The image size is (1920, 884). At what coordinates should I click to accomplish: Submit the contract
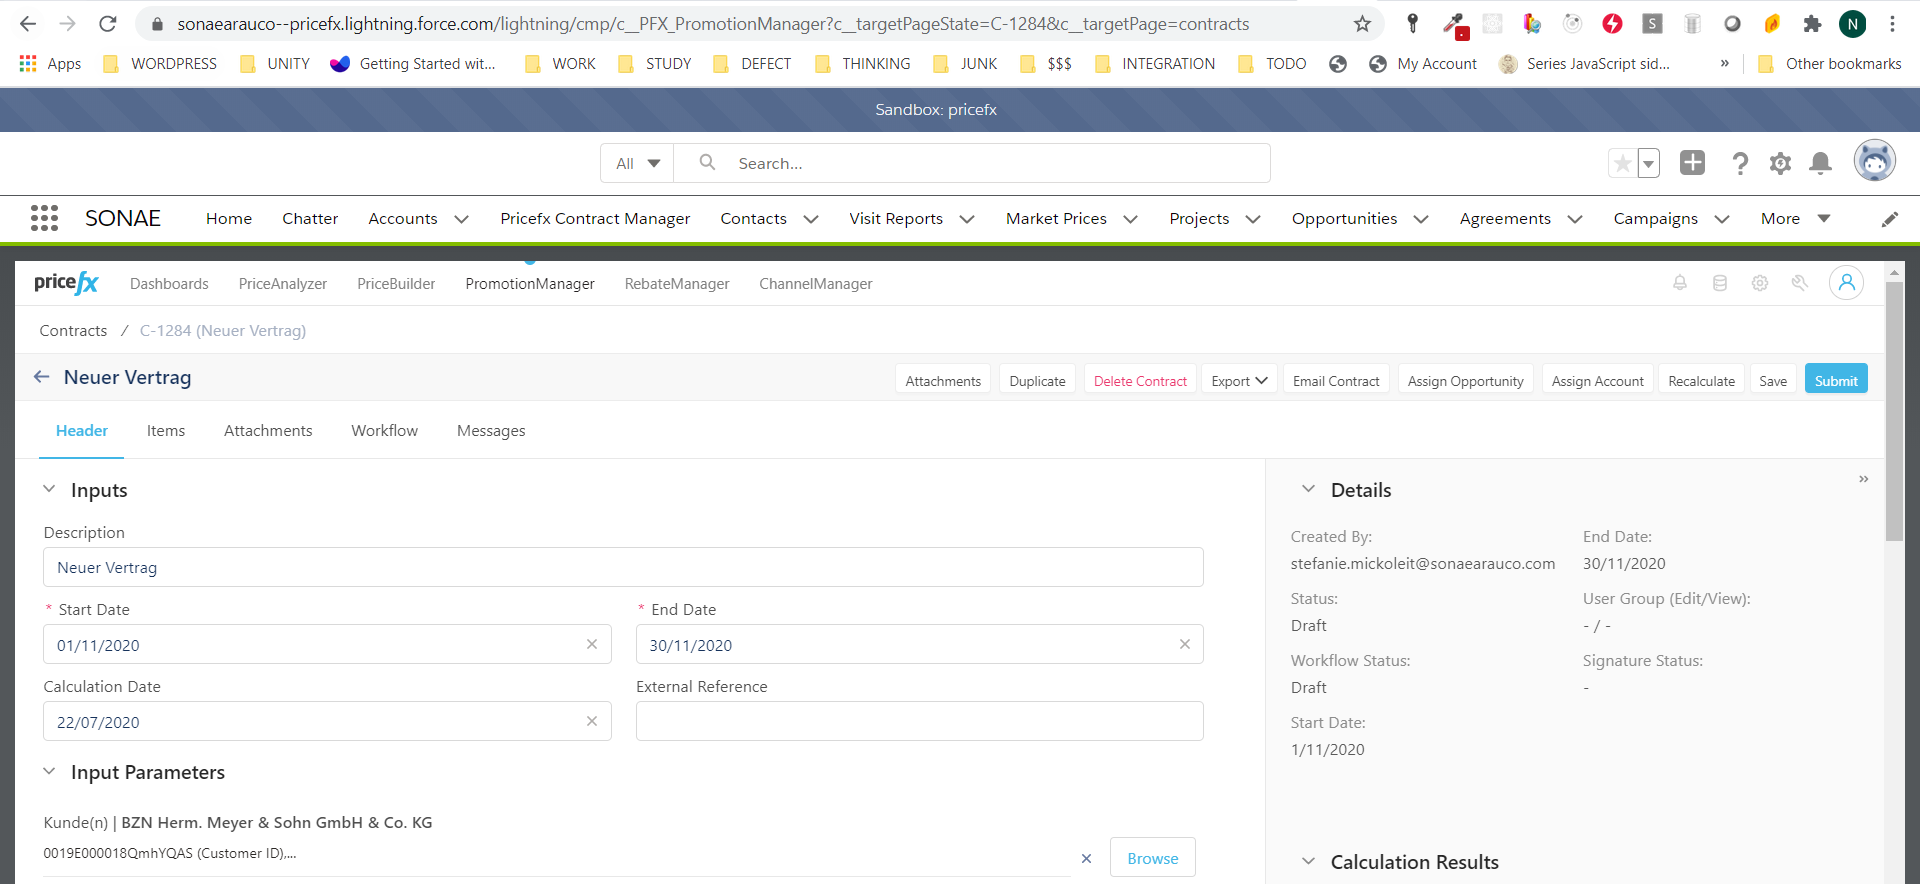click(x=1835, y=381)
